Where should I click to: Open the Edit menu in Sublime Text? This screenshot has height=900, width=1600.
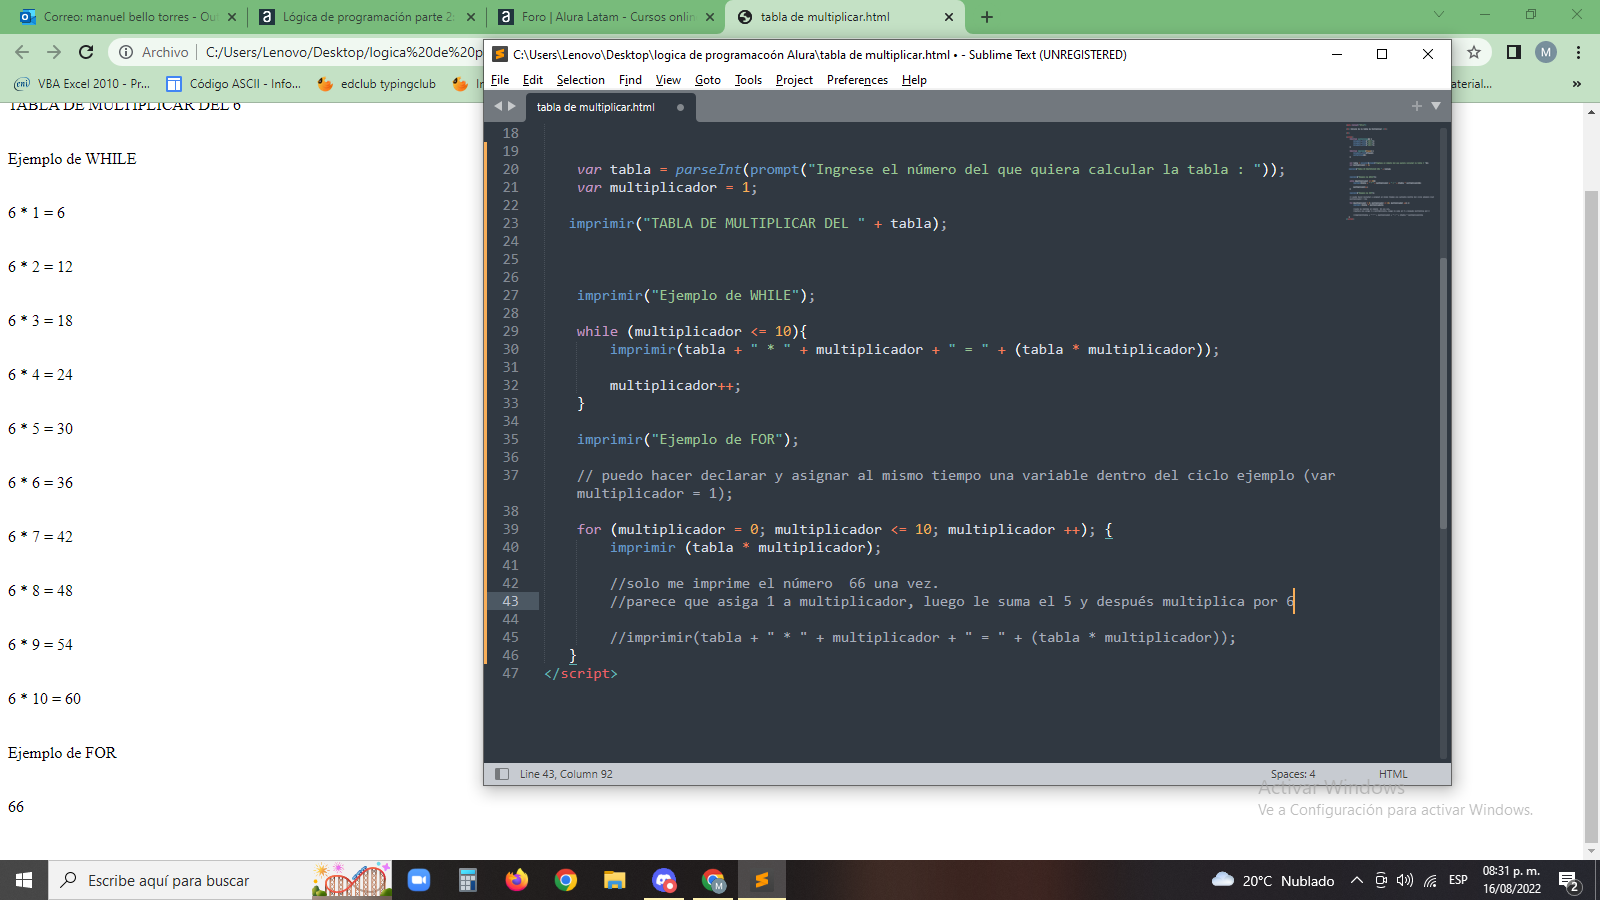[533, 80]
